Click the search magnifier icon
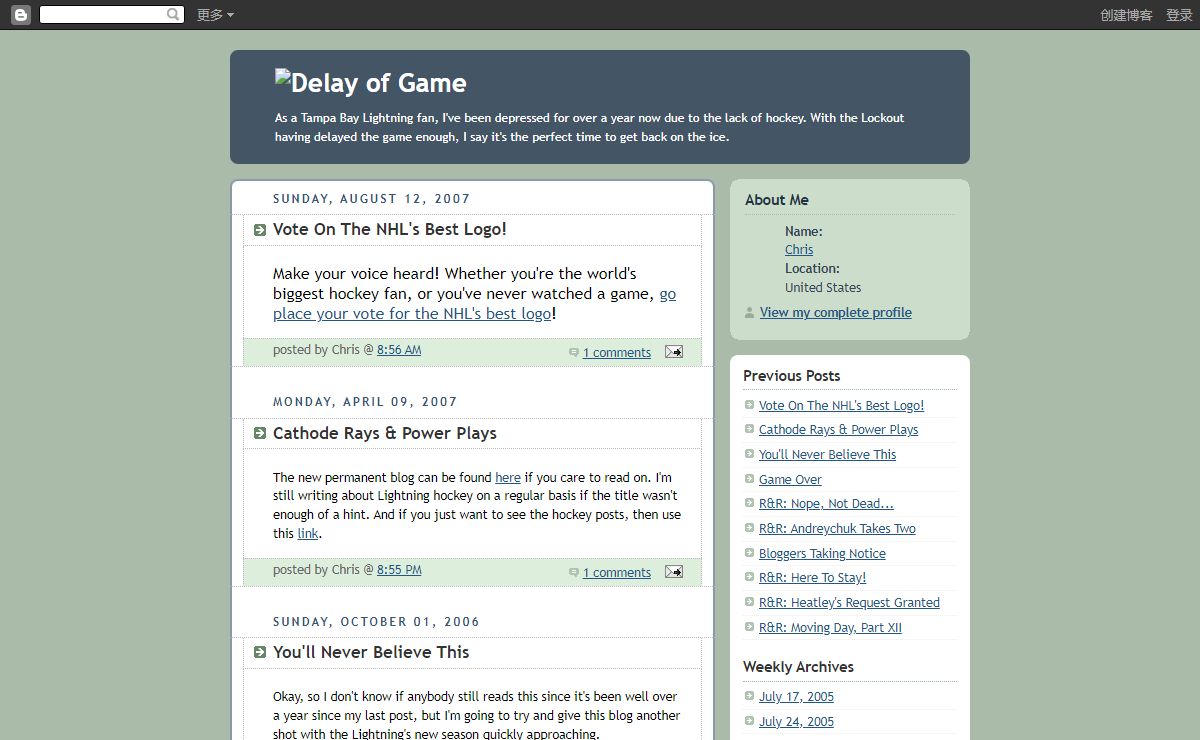The height and width of the screenshot is (740, 1200). point(174,15)
